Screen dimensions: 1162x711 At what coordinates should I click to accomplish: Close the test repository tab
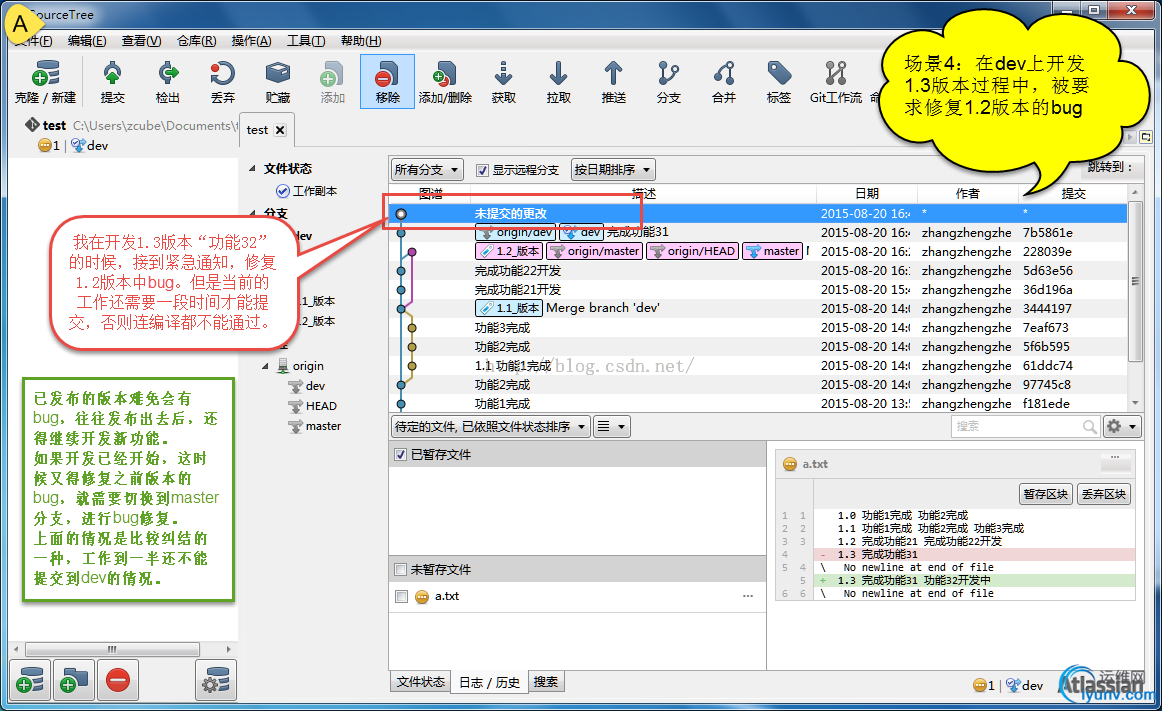[x=280, y=130]
